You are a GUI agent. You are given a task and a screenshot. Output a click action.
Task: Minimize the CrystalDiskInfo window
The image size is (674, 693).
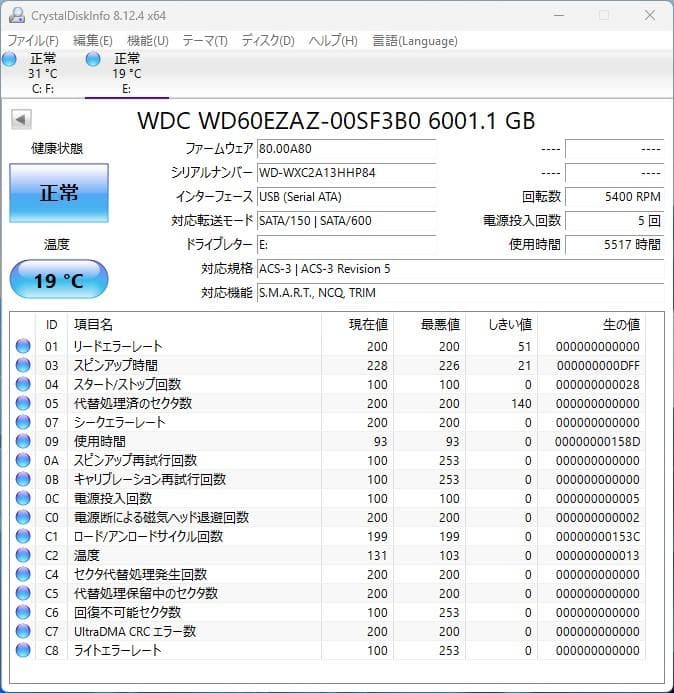tap(559, 15)
